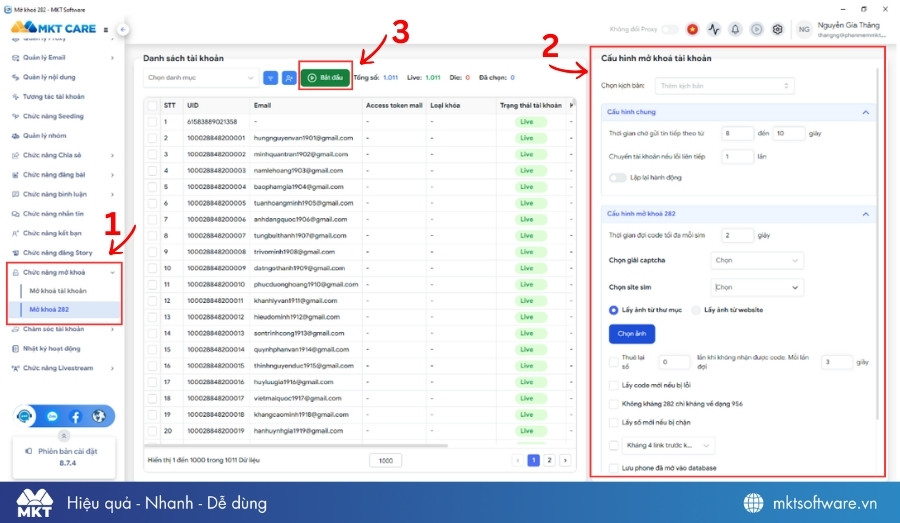Go to page 2 of account list

click(549, 460)
